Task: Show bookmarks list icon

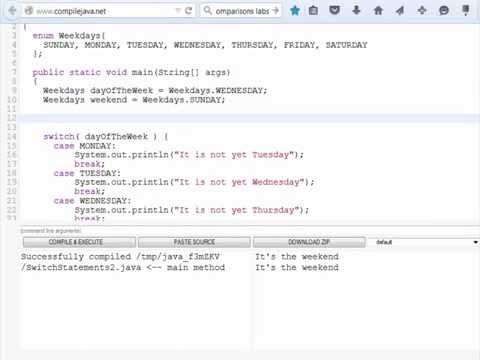Action: (313, 11)
